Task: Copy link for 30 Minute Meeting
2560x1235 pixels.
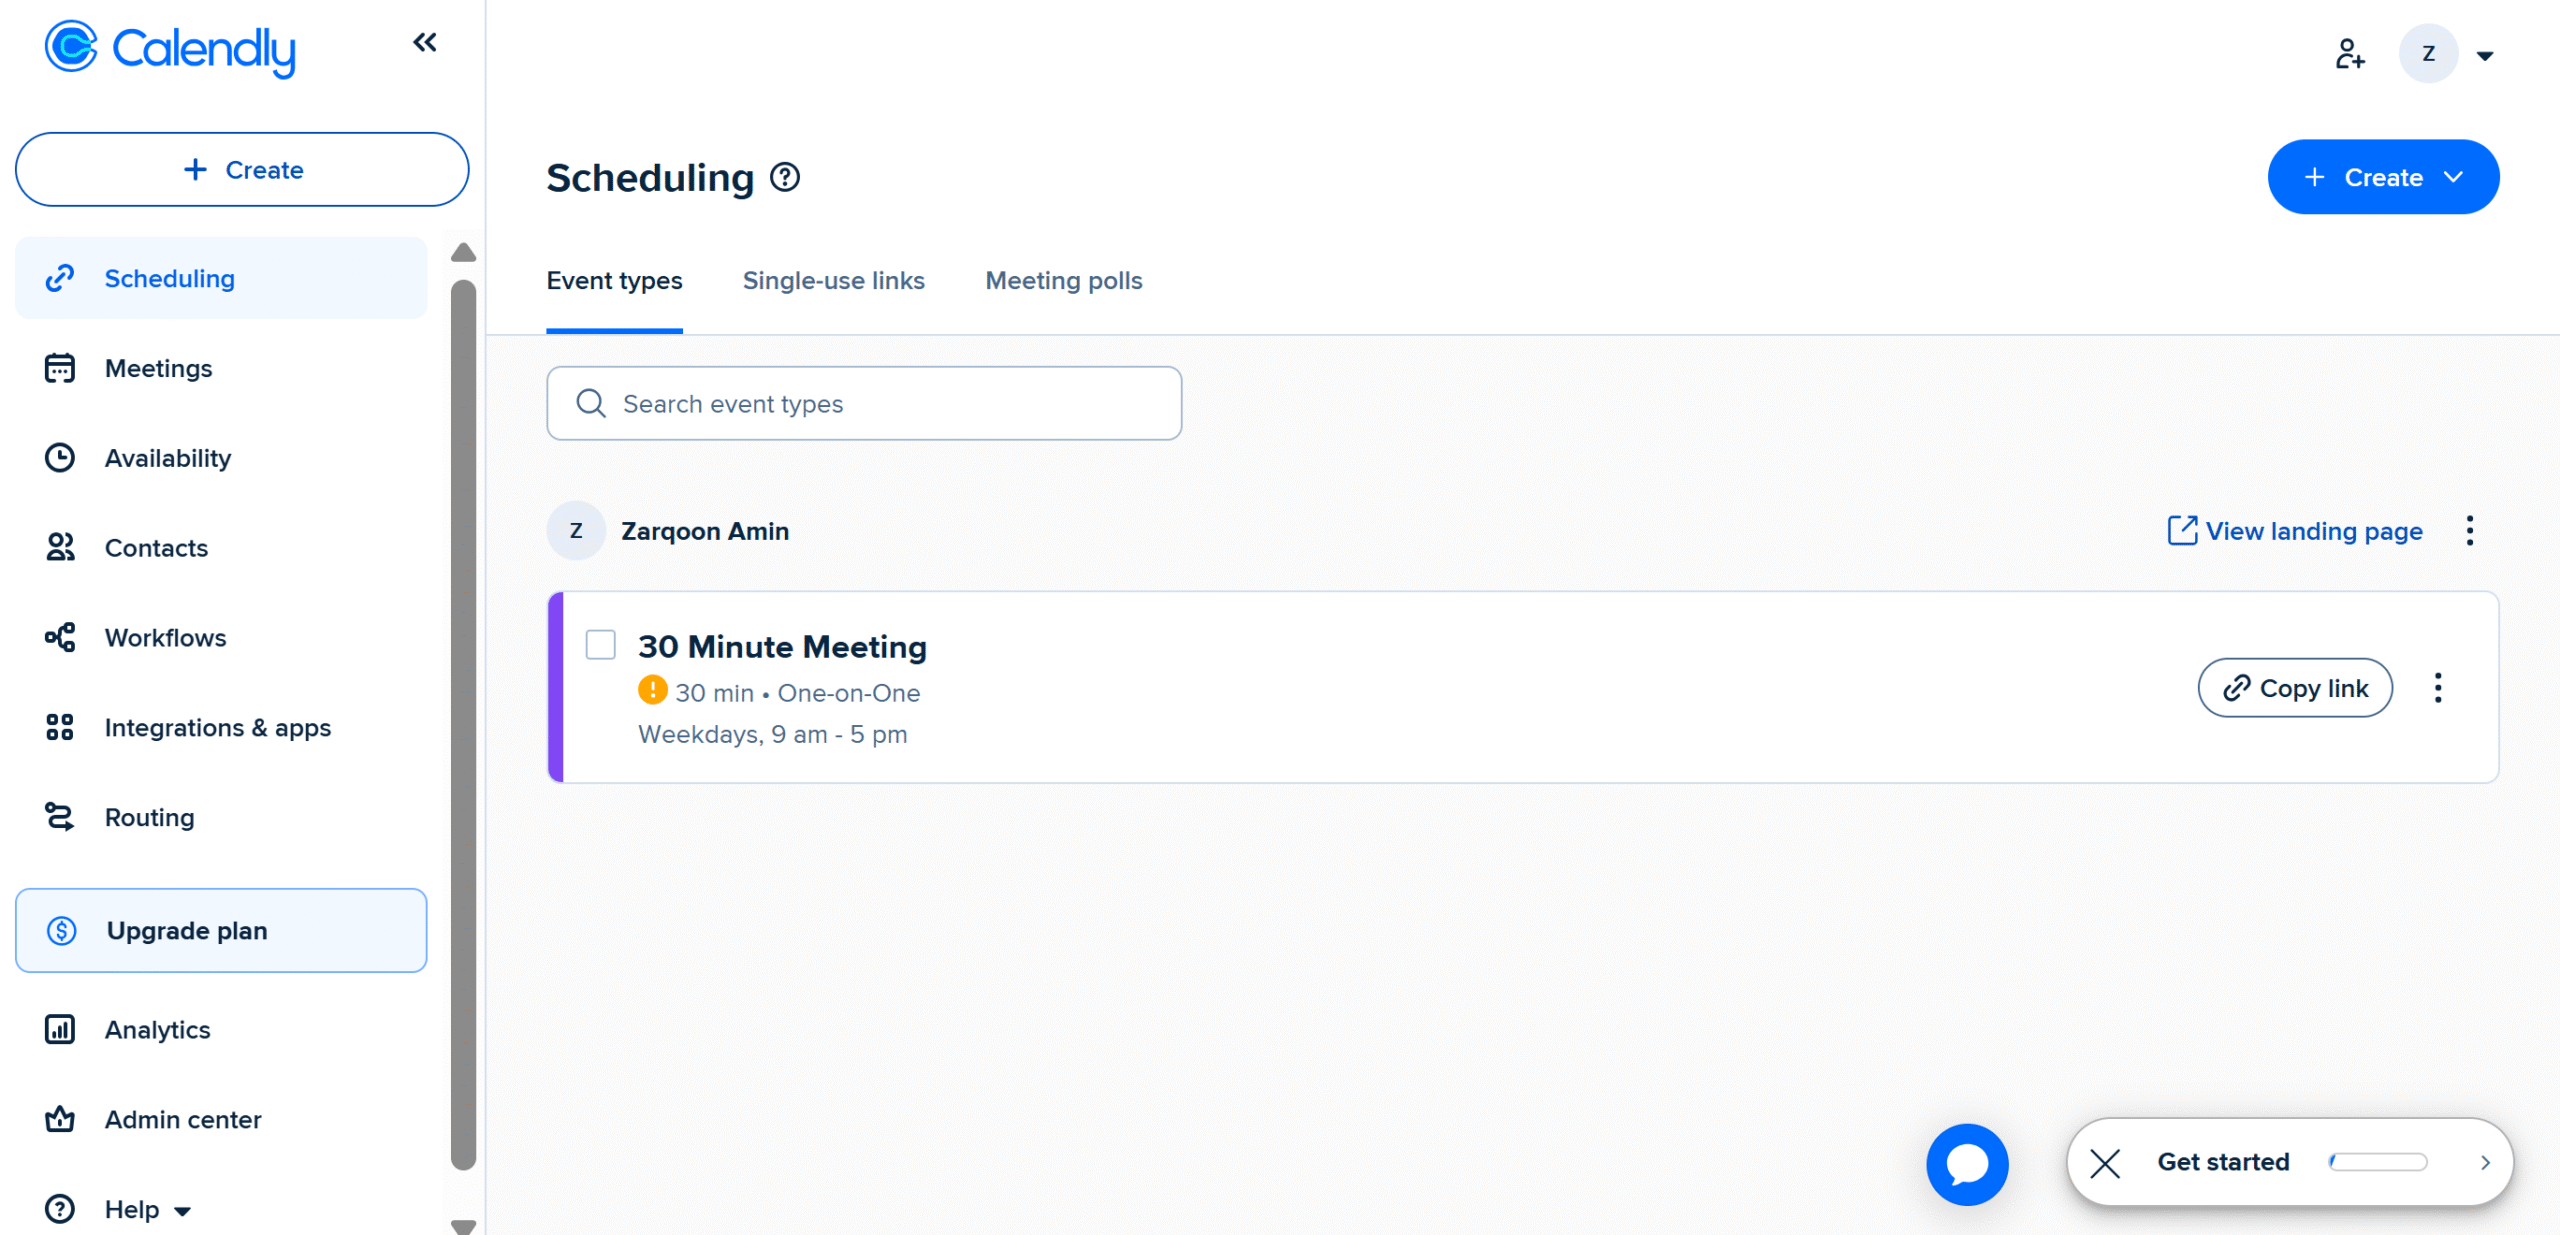Action: pos(2295,688)
